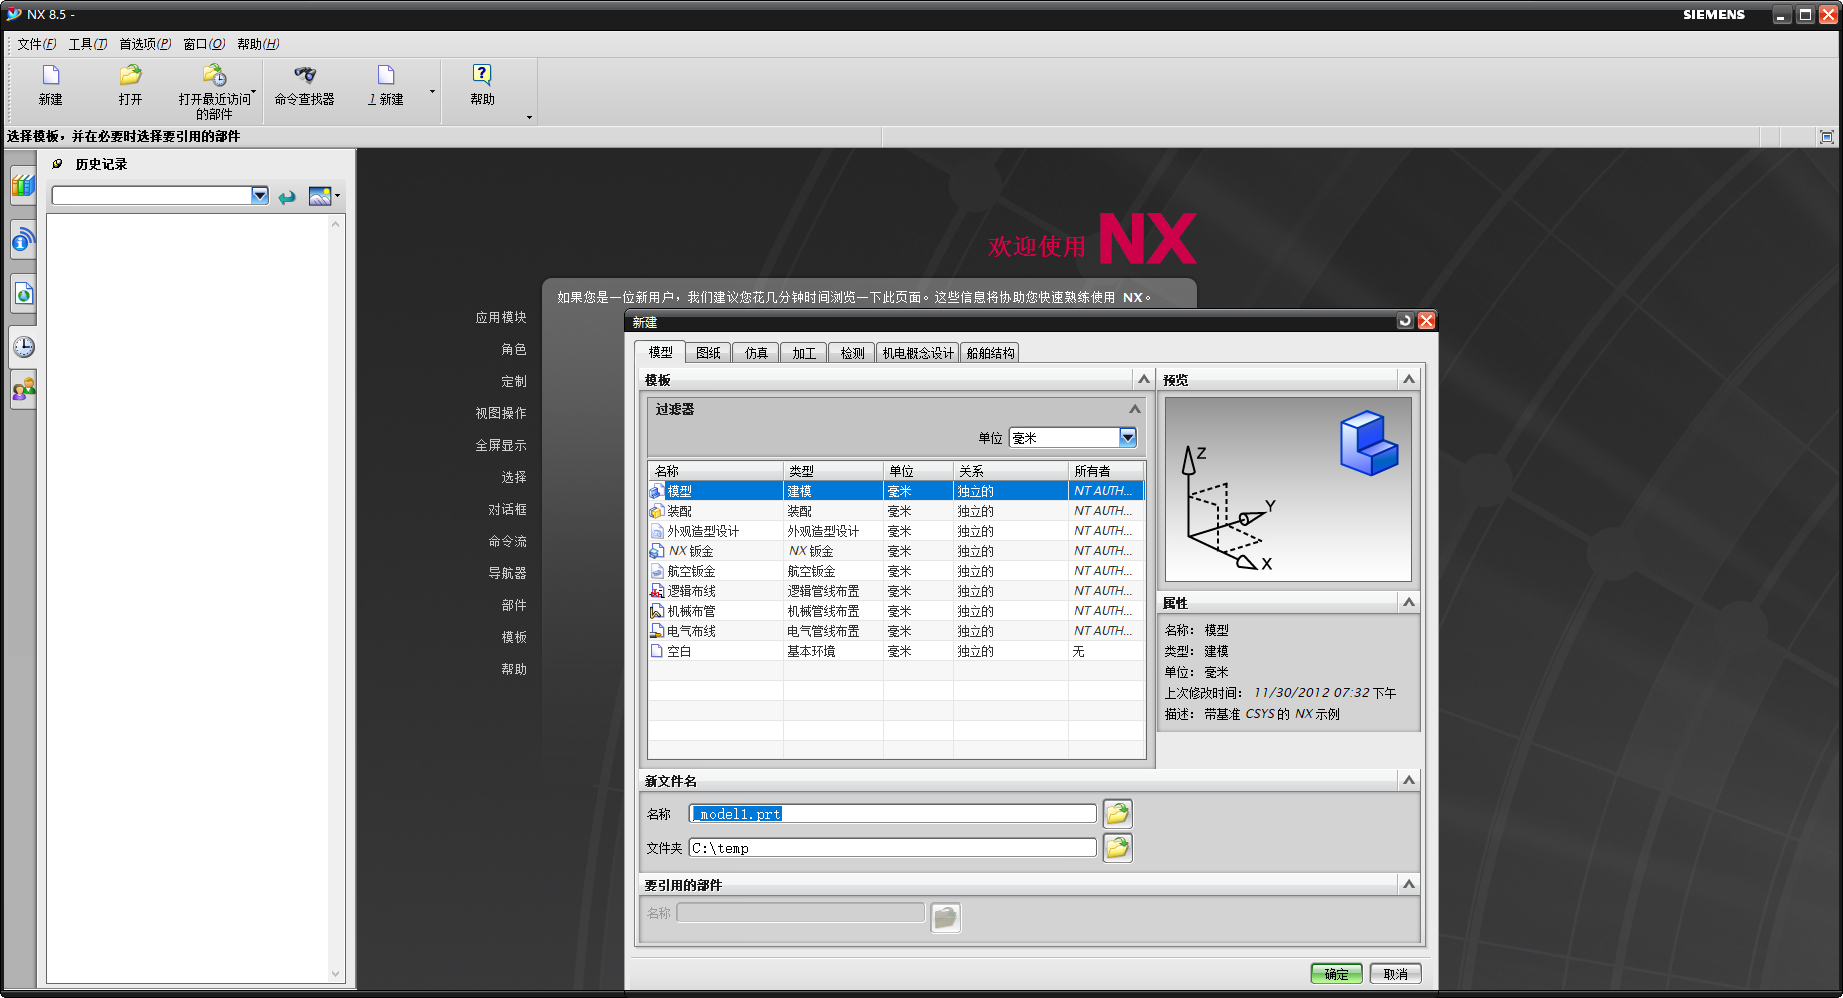Switch to the 图纸 (Drawing) tab
This screenshot has width=1843, height=998.
(708, 353)
